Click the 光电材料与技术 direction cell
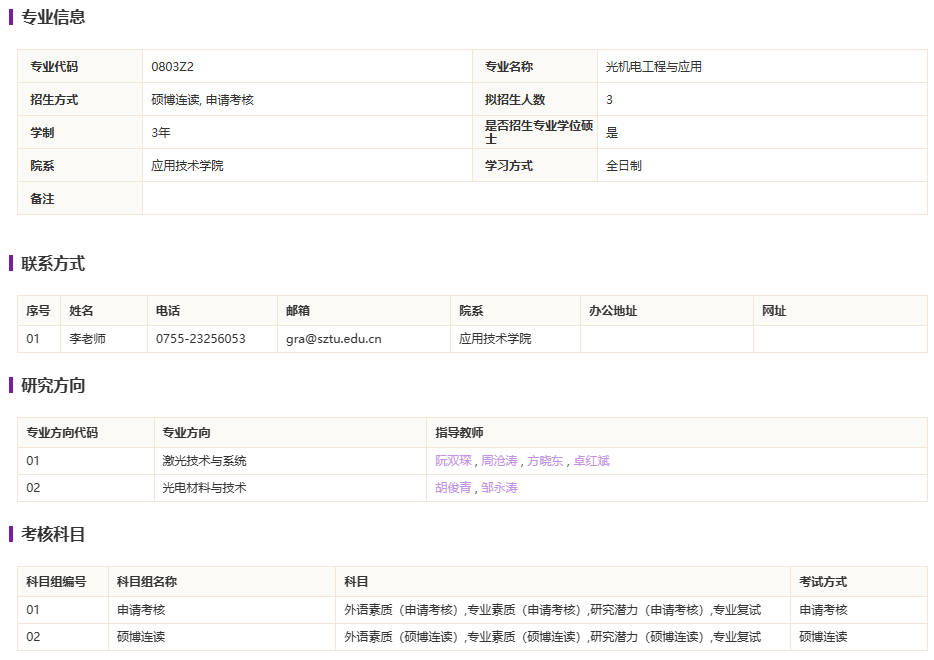Image resolution: width=934 pixels, height=660 pixels. [x=204, y=488]
